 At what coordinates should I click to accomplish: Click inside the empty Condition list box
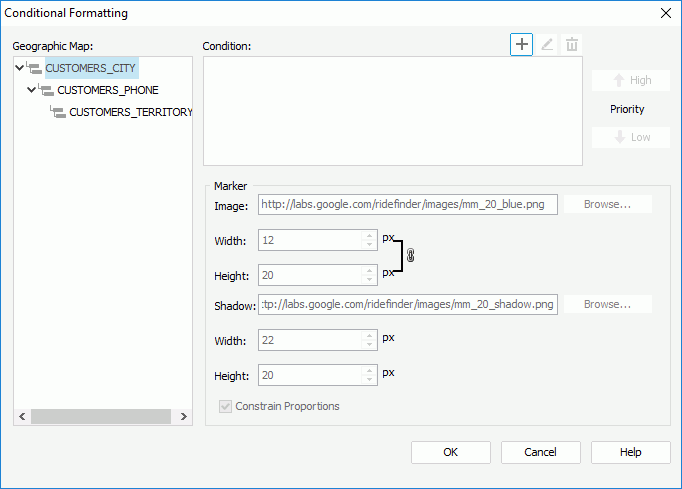tap(393, 111)
